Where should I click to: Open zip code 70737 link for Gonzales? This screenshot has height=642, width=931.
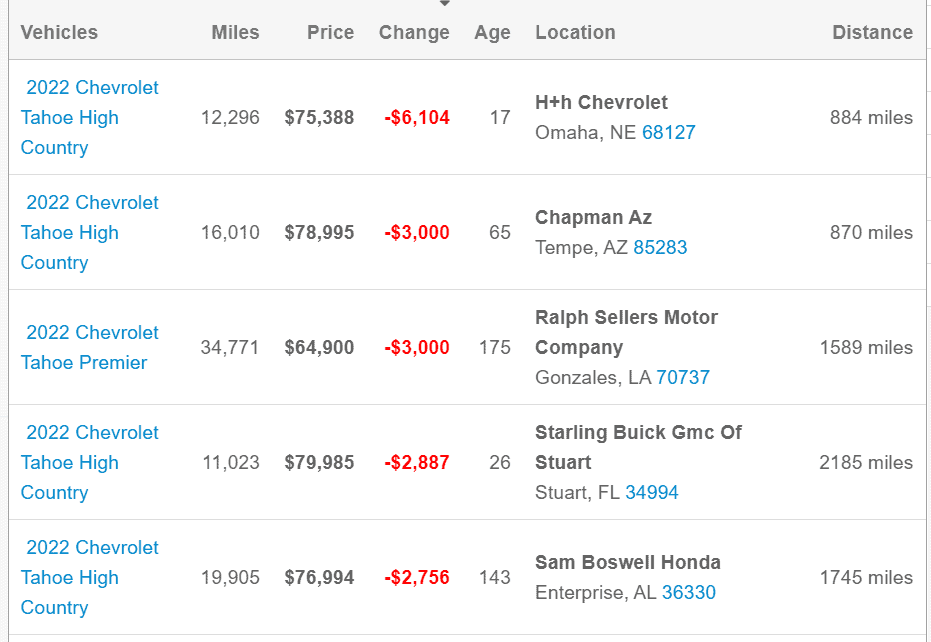click(x=683, y=378)
